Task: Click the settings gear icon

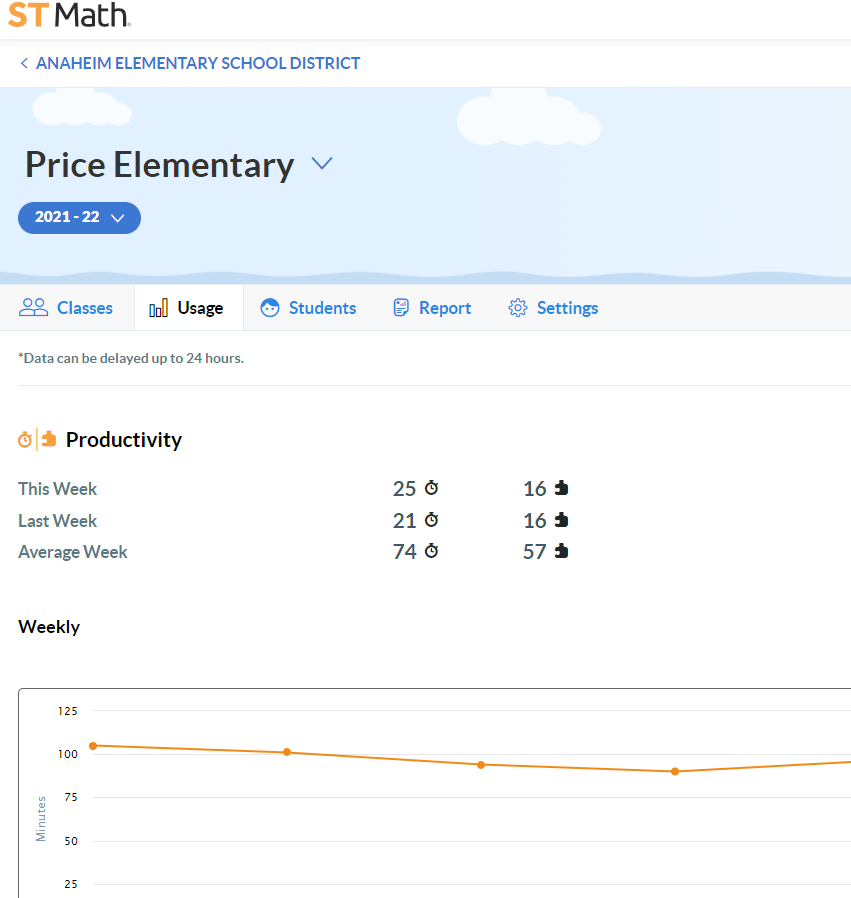Action: coord(518,308)
